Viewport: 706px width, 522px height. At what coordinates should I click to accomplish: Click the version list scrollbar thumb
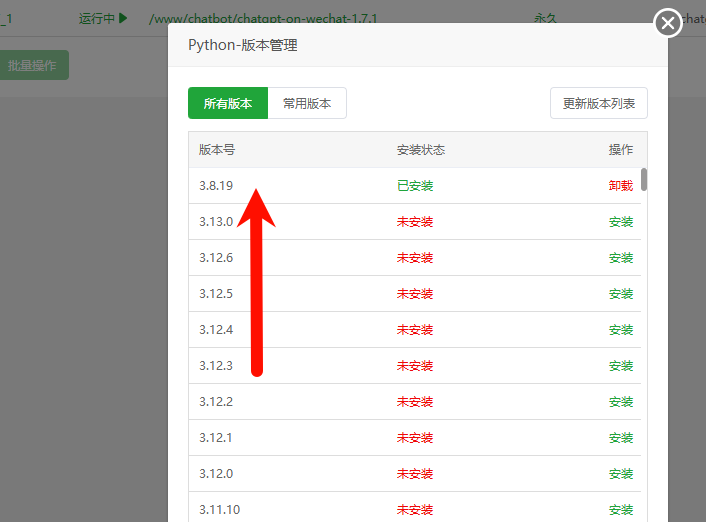tap(644, 179)
